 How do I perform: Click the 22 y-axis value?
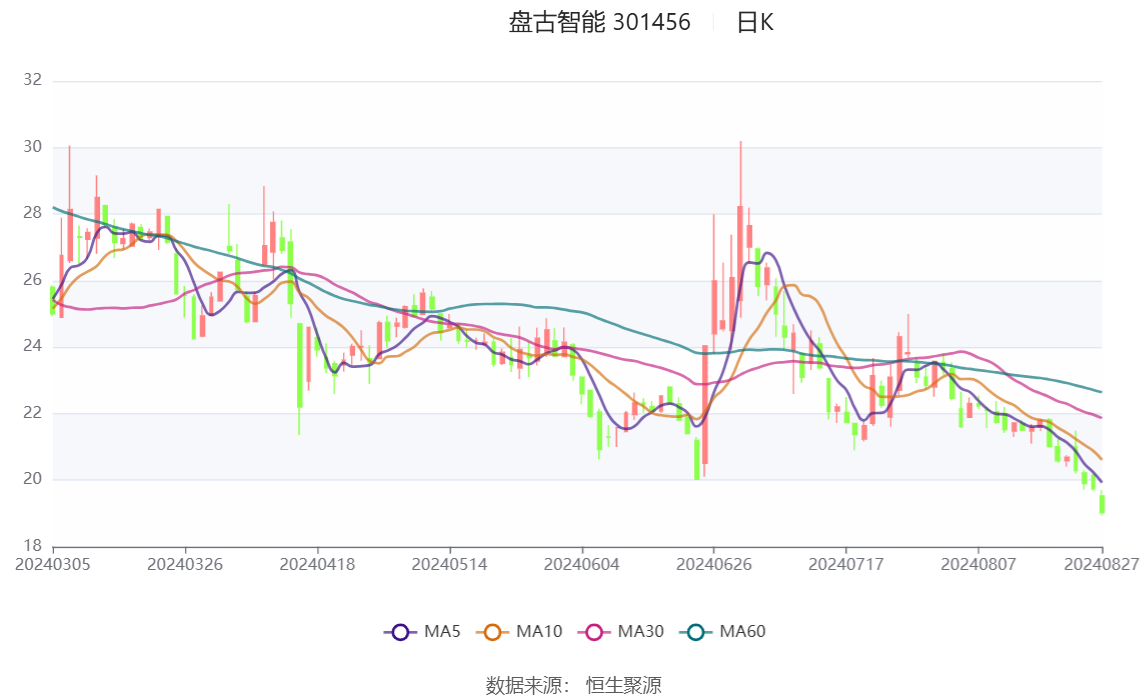pyautogui.click(x=32, y=413)
